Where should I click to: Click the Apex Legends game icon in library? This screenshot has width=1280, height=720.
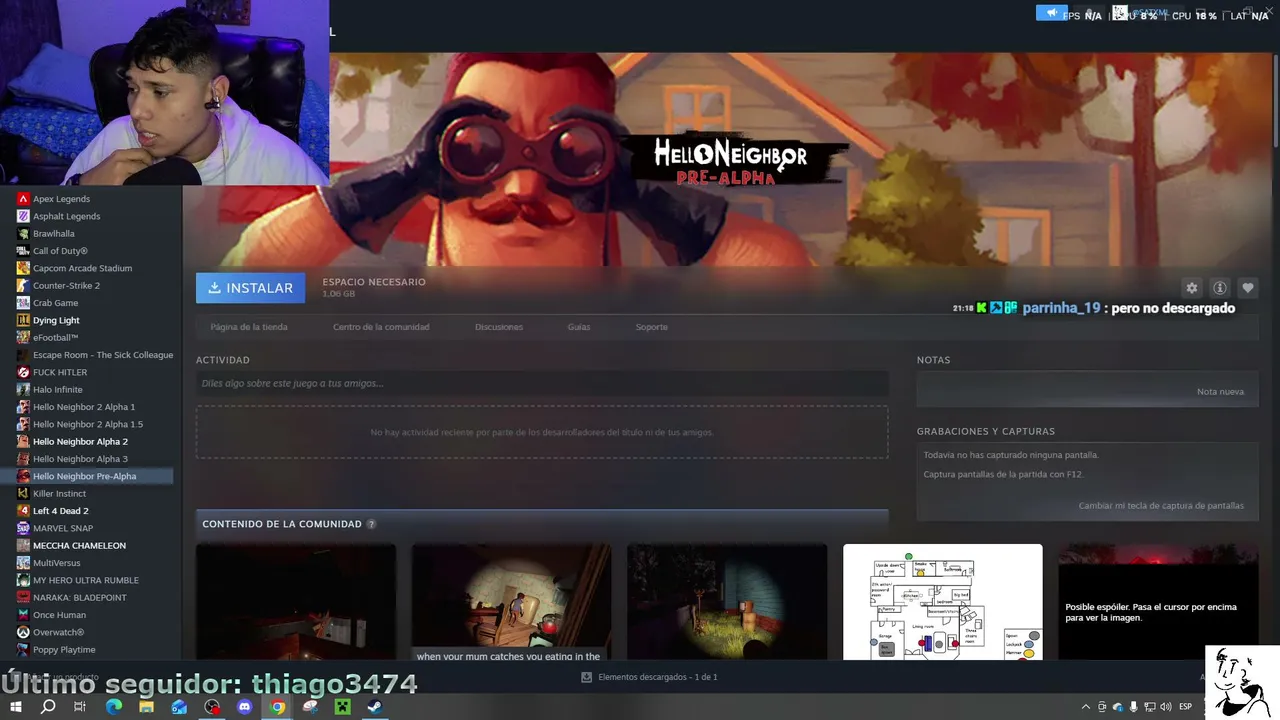click(x=23, y=199)
